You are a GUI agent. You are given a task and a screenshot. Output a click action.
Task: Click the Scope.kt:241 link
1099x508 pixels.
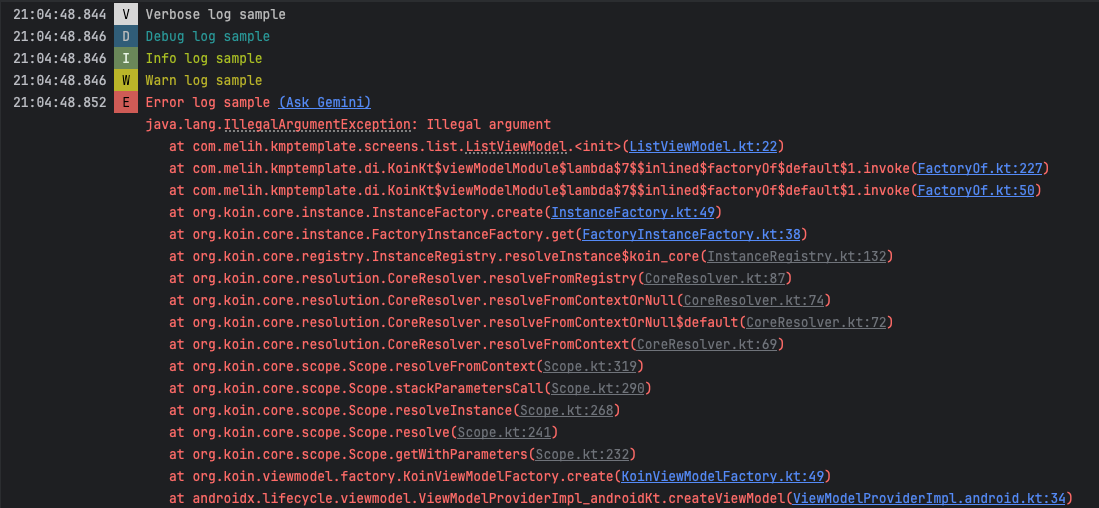click(503, 433)
